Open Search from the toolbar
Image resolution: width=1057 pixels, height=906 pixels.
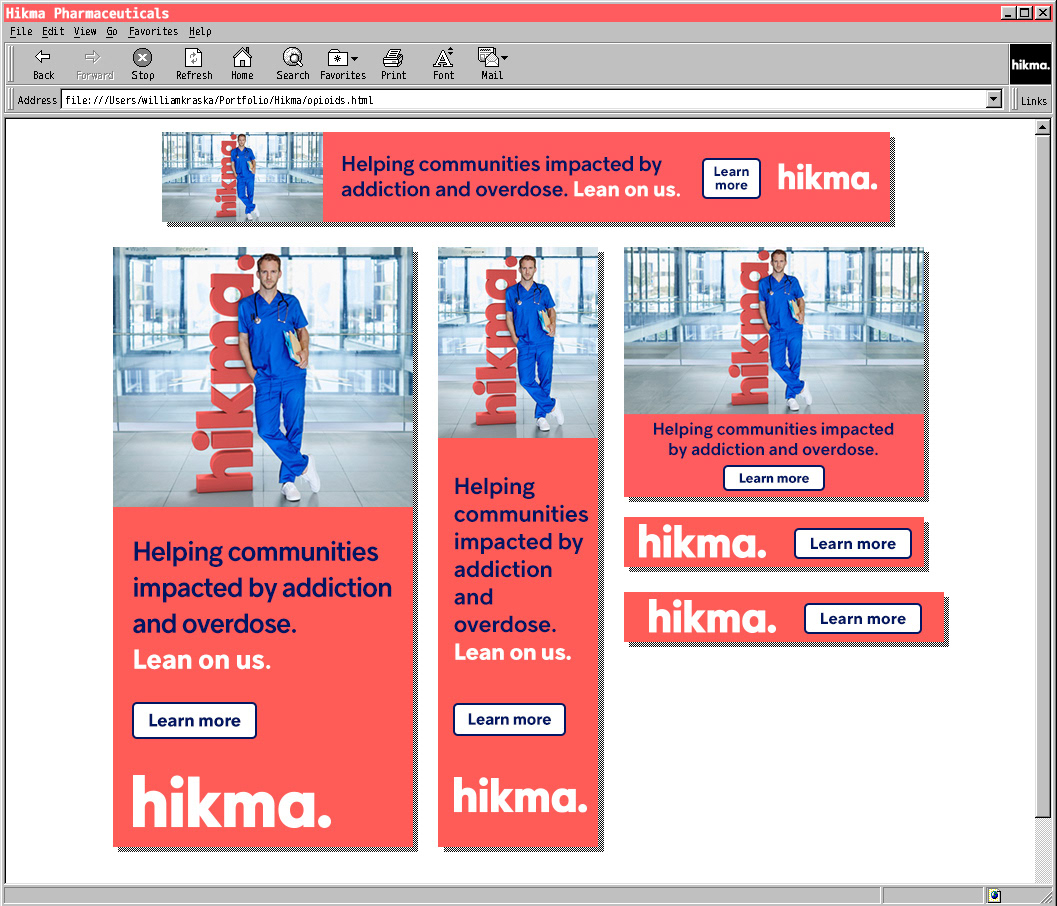point(293,64)
